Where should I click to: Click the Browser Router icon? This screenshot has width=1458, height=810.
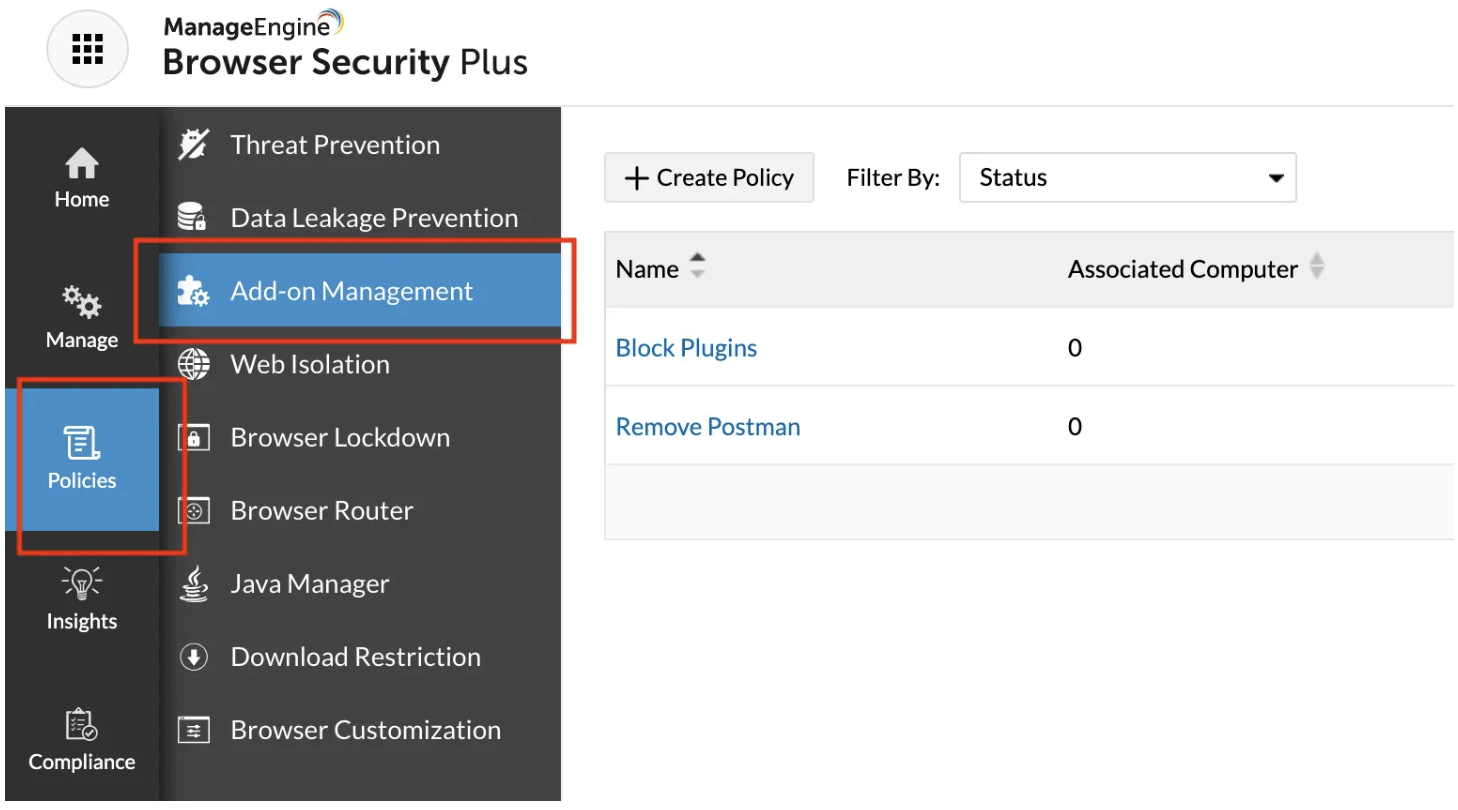click(193, 511)
